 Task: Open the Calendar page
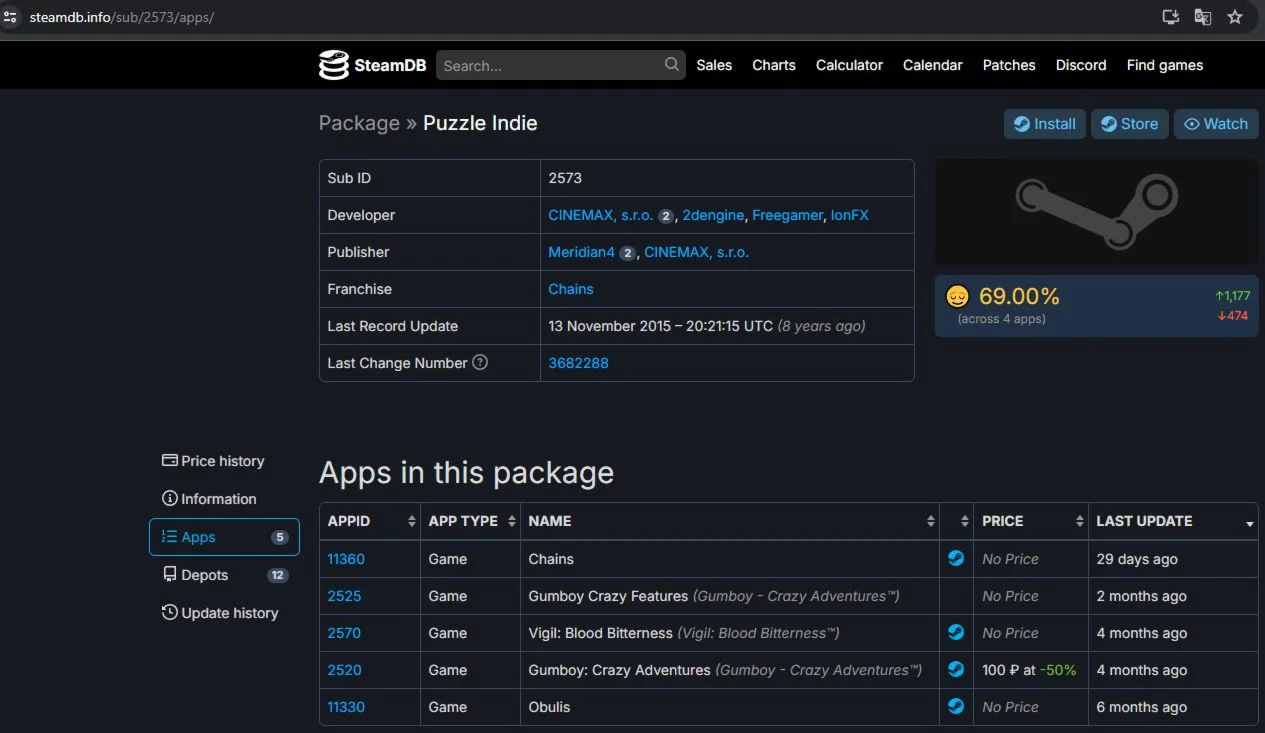tap(932, 65)
